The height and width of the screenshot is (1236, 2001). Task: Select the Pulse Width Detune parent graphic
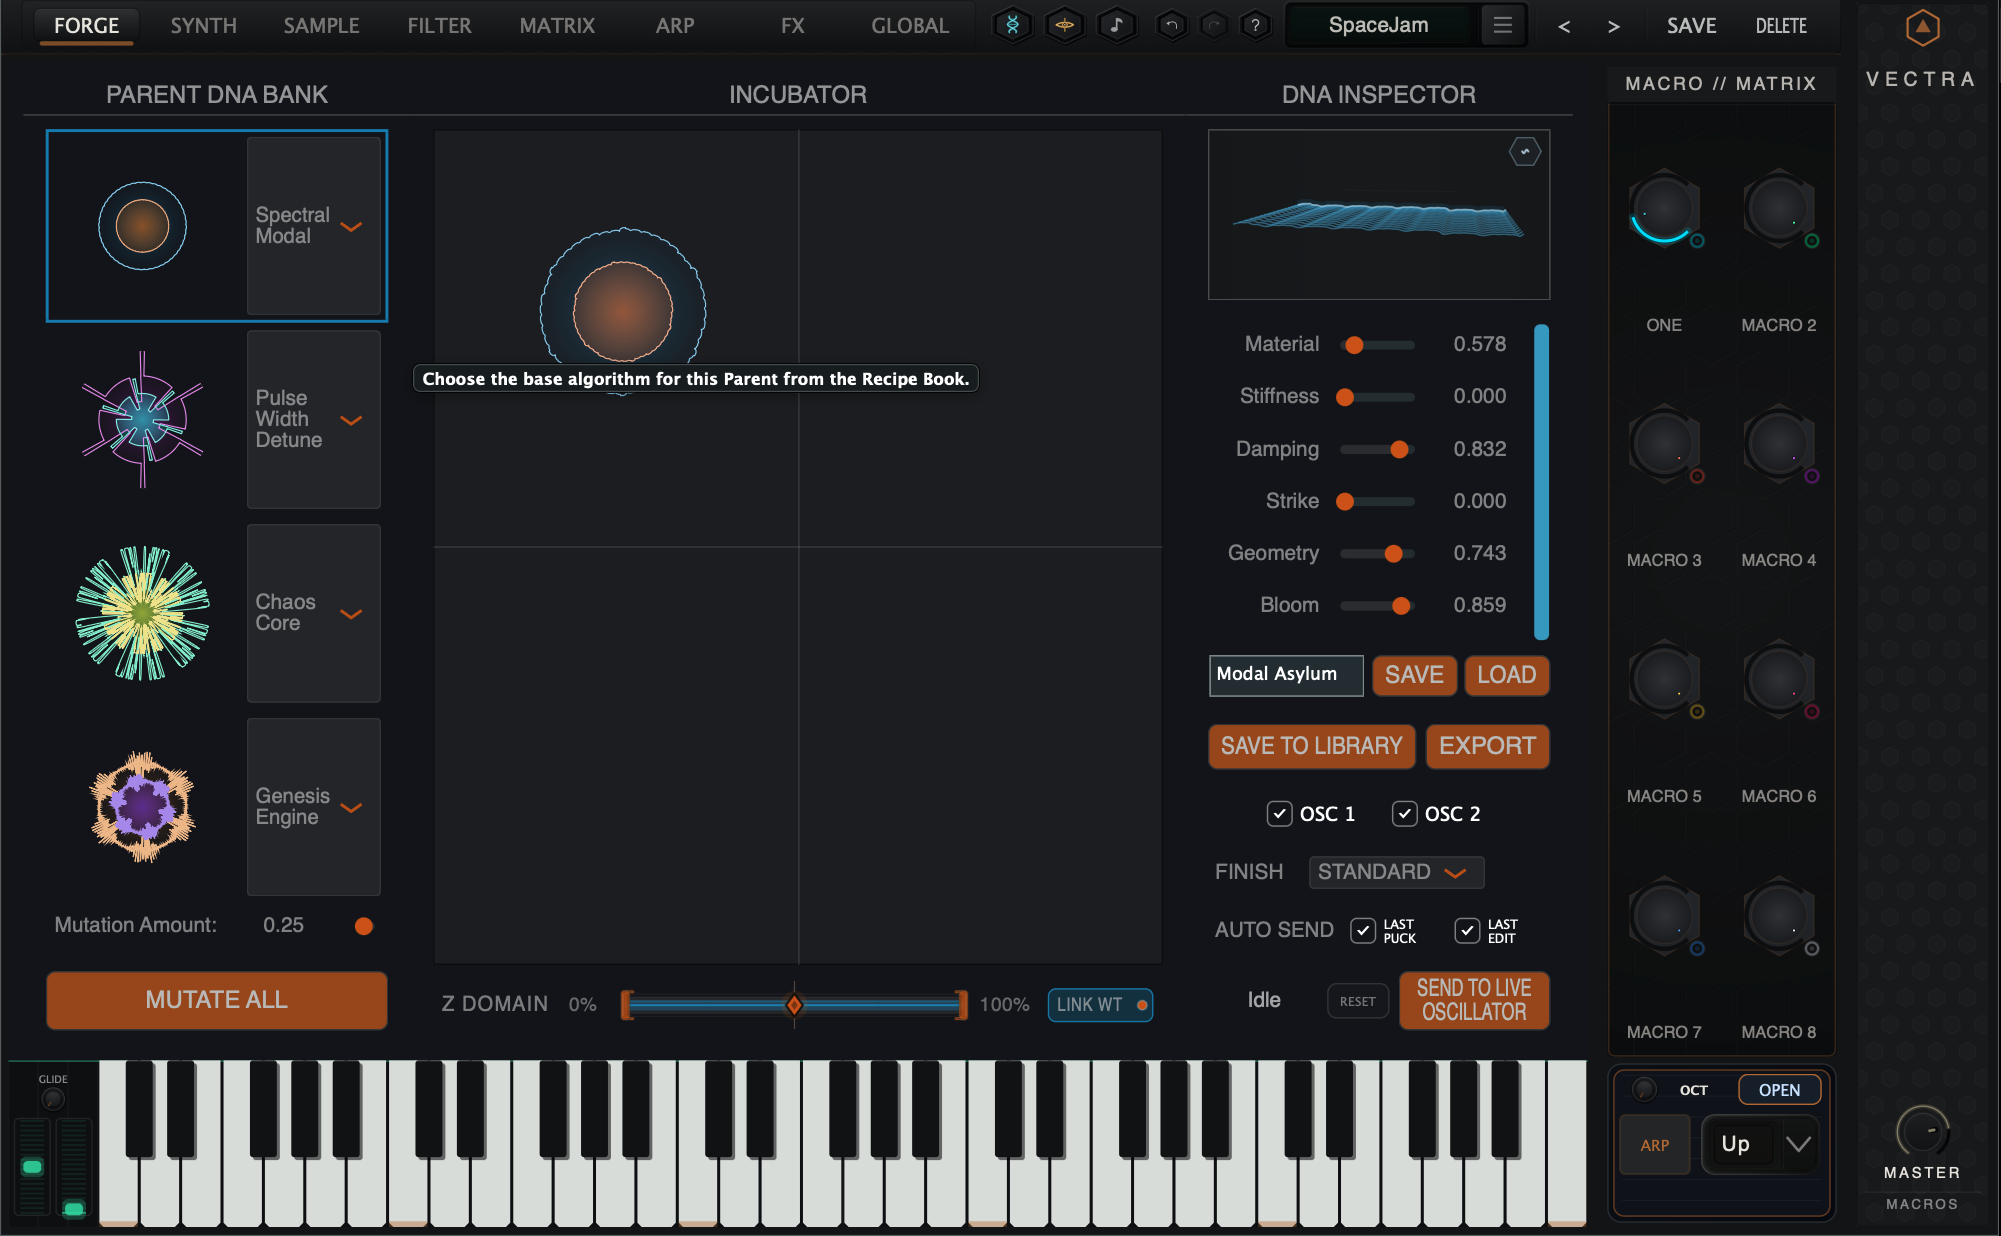click(x=142, y=420)
